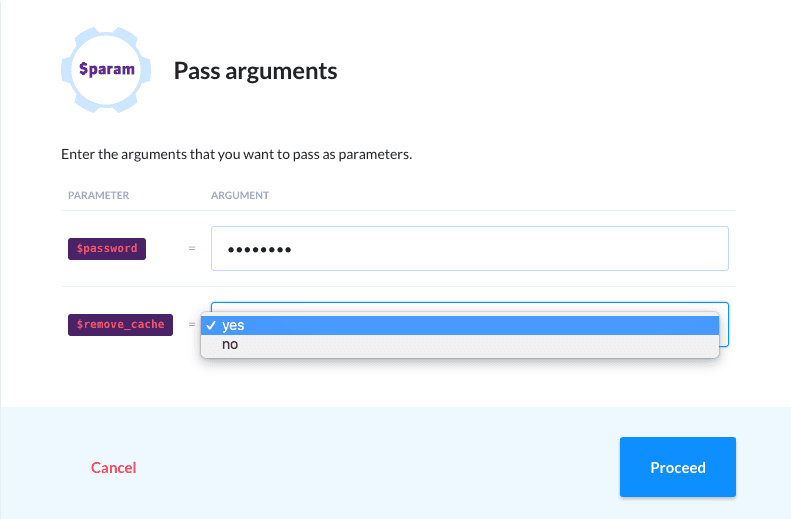This screenshot has height=519, width=791.
Task: Click the "Pass arguments" heading
Action: (x=255, y=71)
